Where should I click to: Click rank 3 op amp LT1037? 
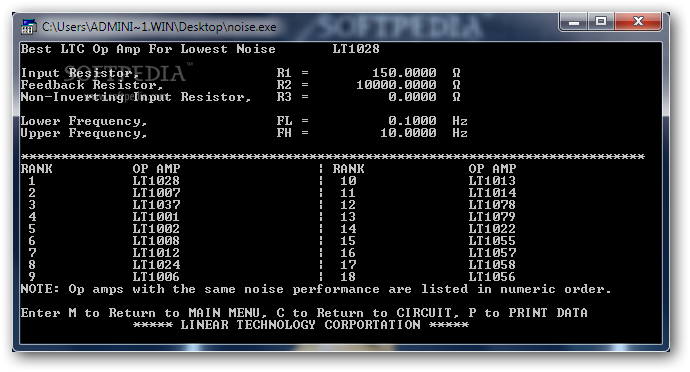156,205
